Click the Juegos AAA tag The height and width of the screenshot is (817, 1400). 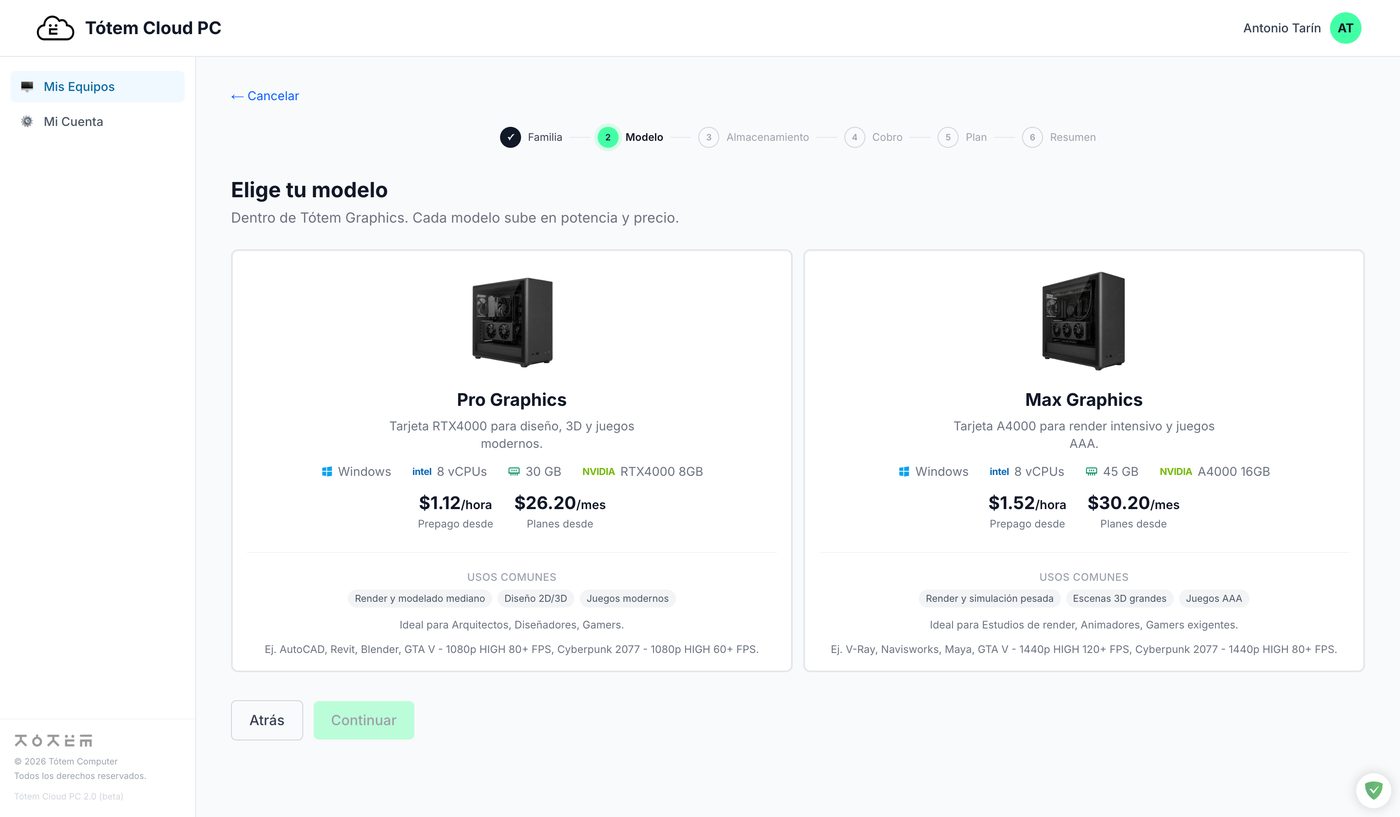coord(1214,599)
